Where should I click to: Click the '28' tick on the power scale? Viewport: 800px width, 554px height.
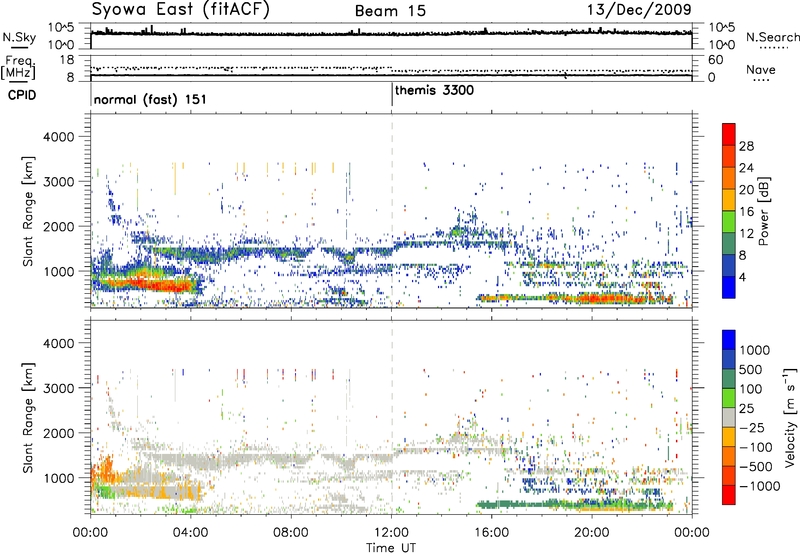(746, 147)
